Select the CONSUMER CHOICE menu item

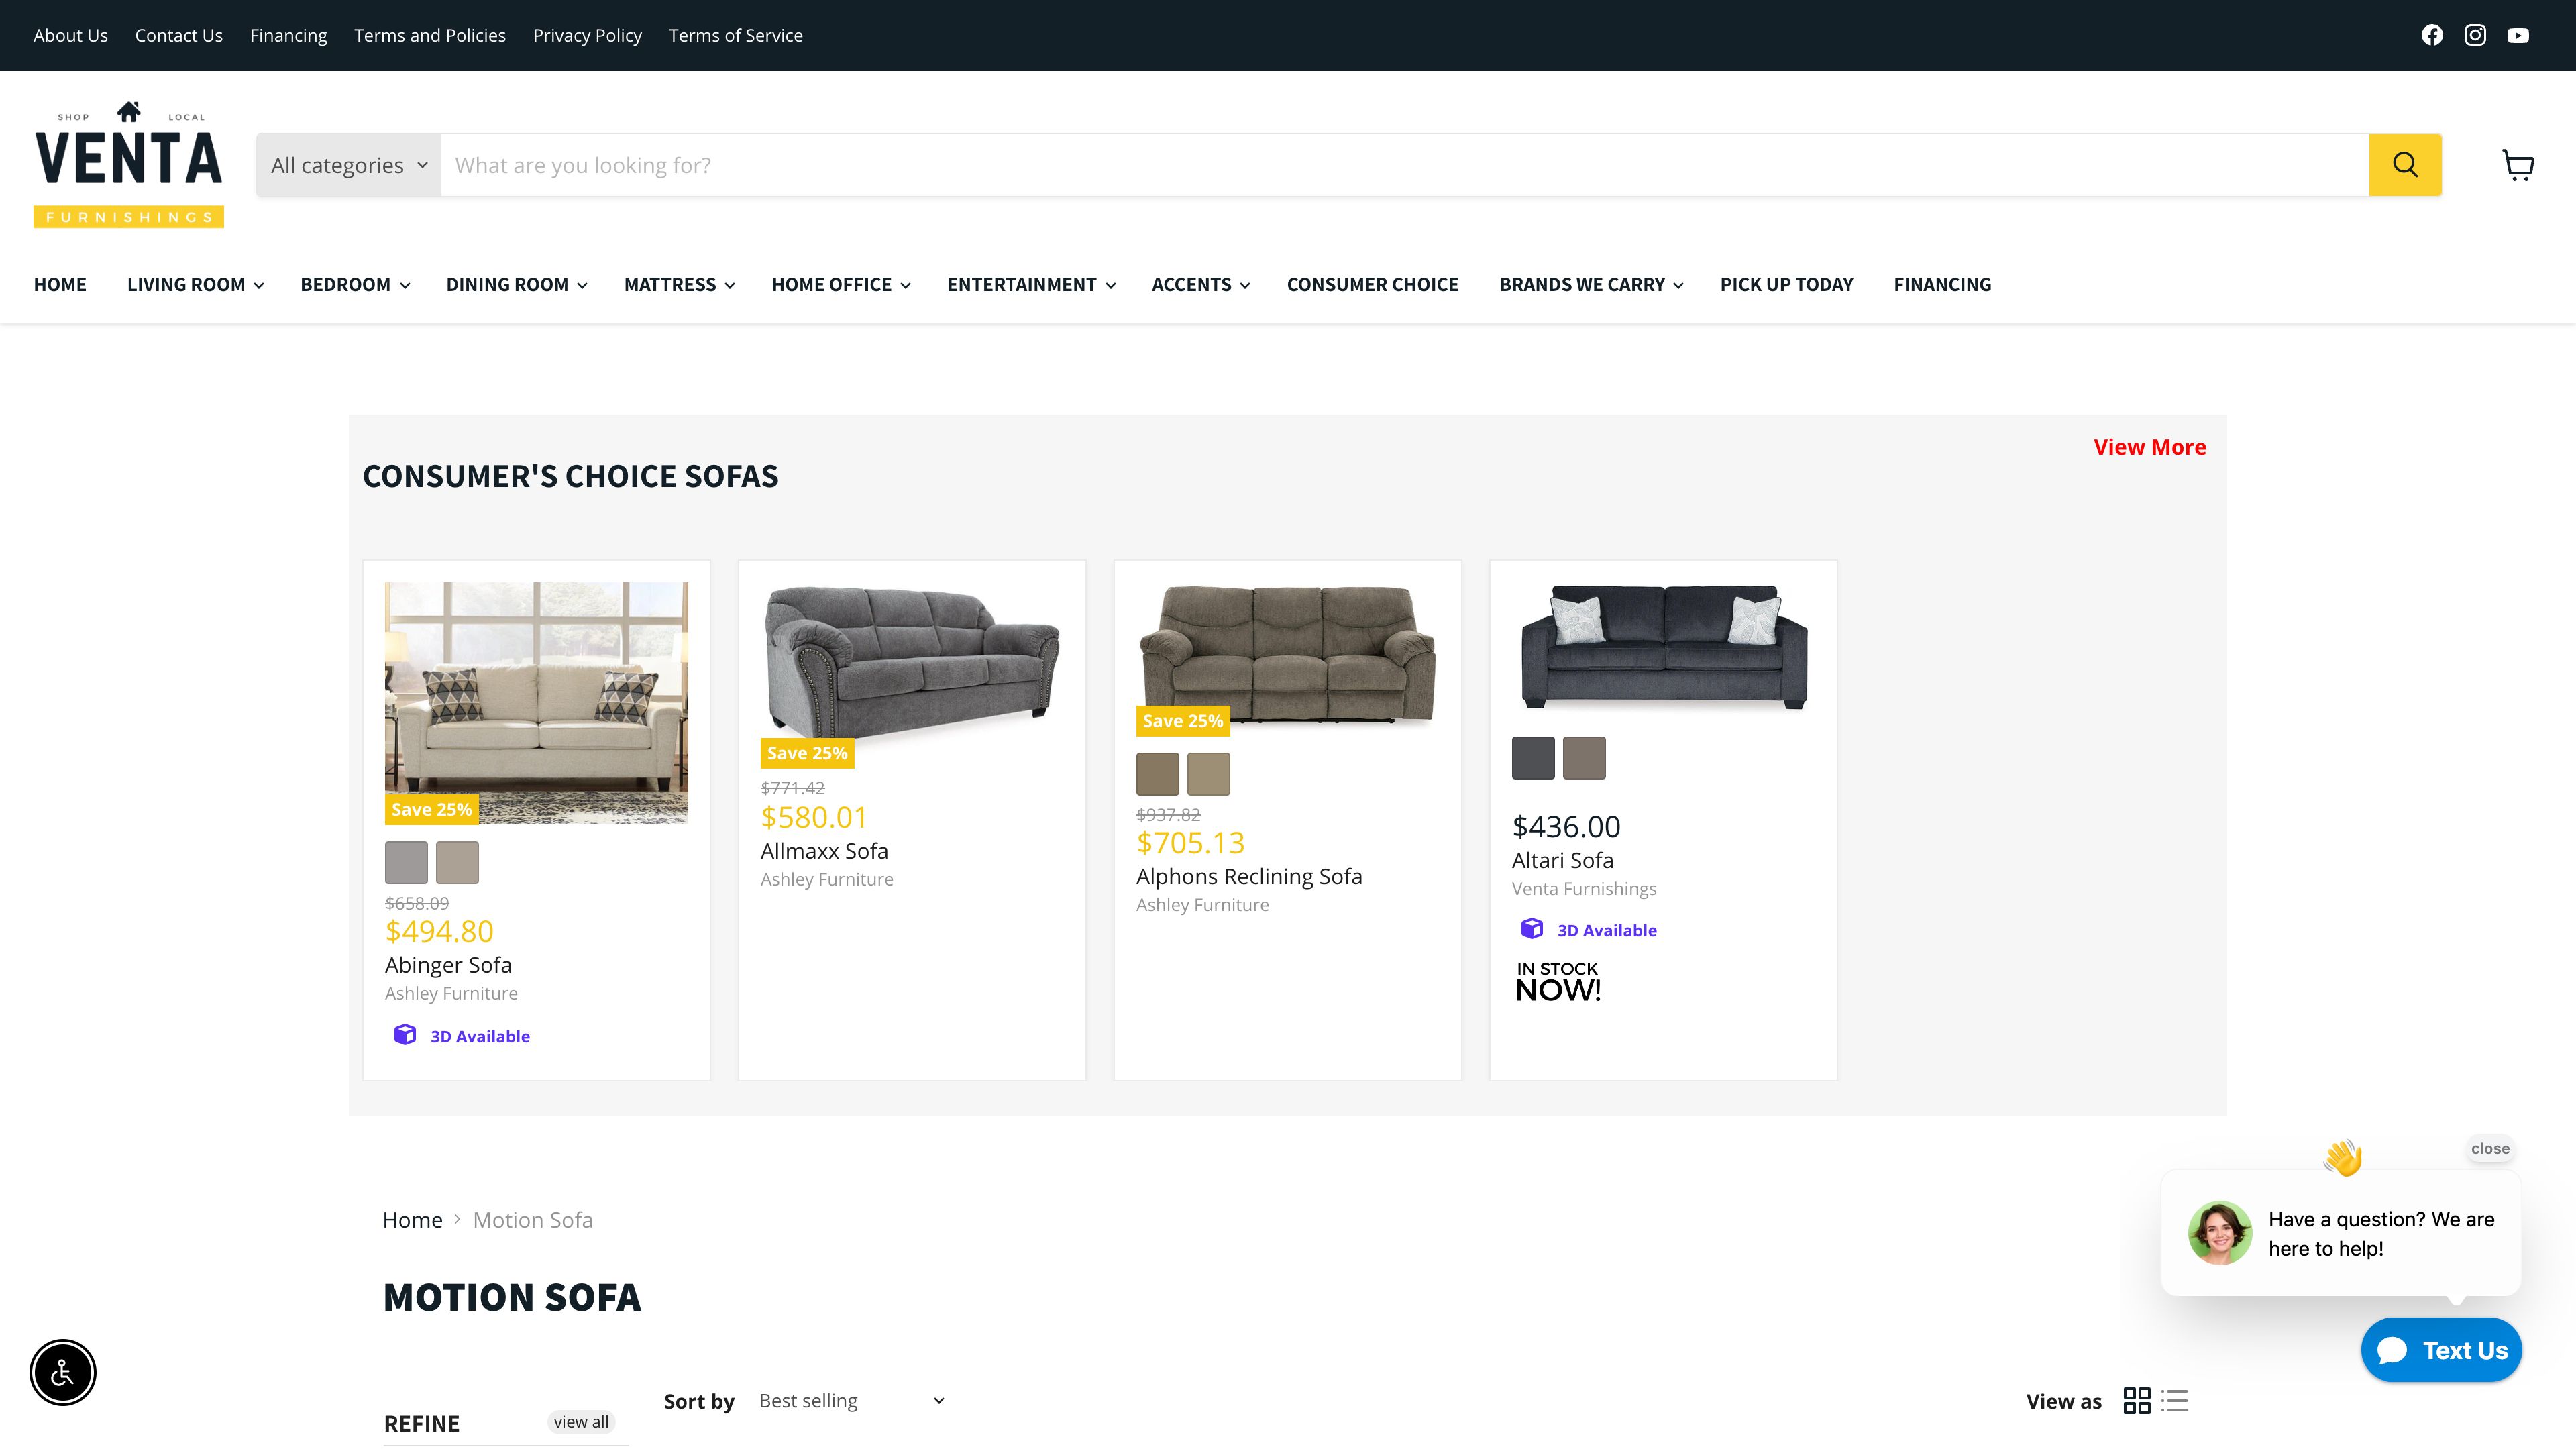1373,284
